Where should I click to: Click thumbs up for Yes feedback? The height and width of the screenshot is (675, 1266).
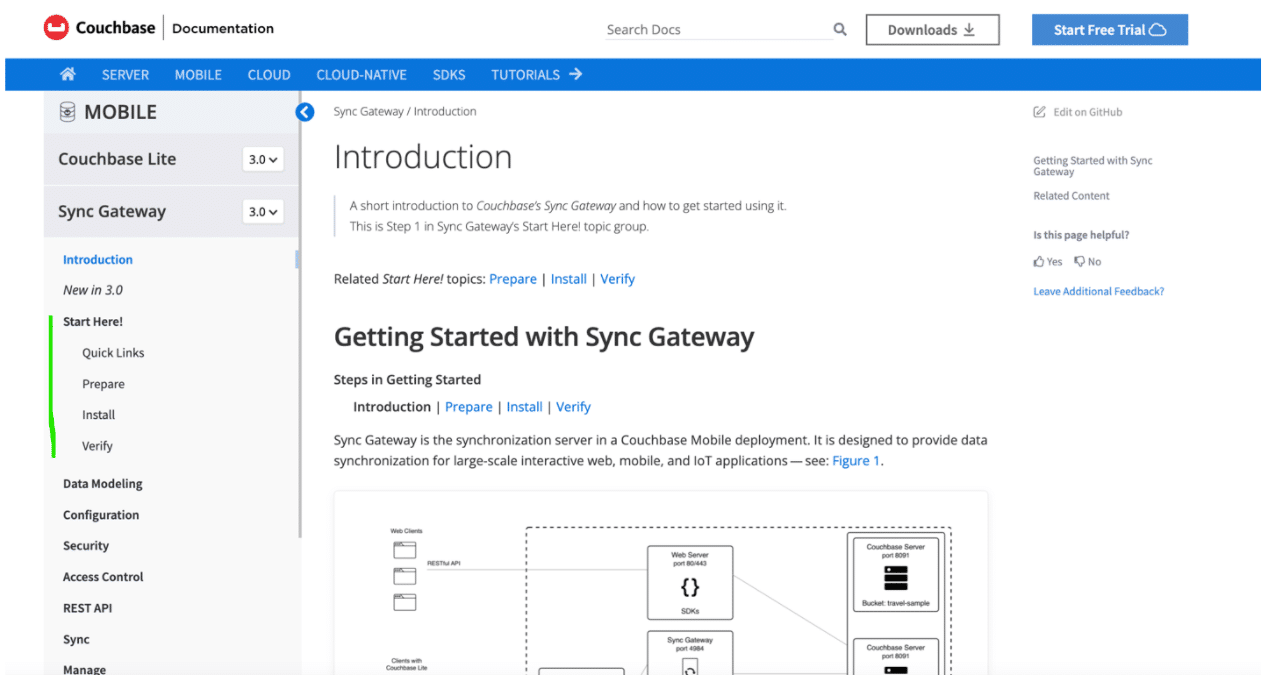(x=1038, y=261)
